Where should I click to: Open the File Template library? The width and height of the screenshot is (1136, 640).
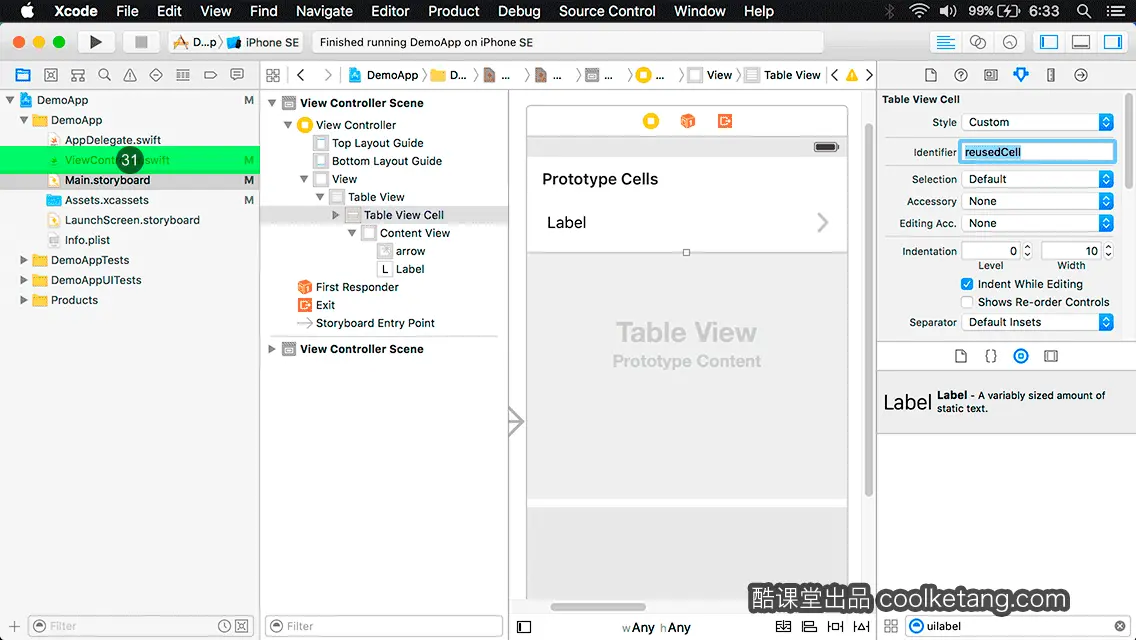(961, 356)
